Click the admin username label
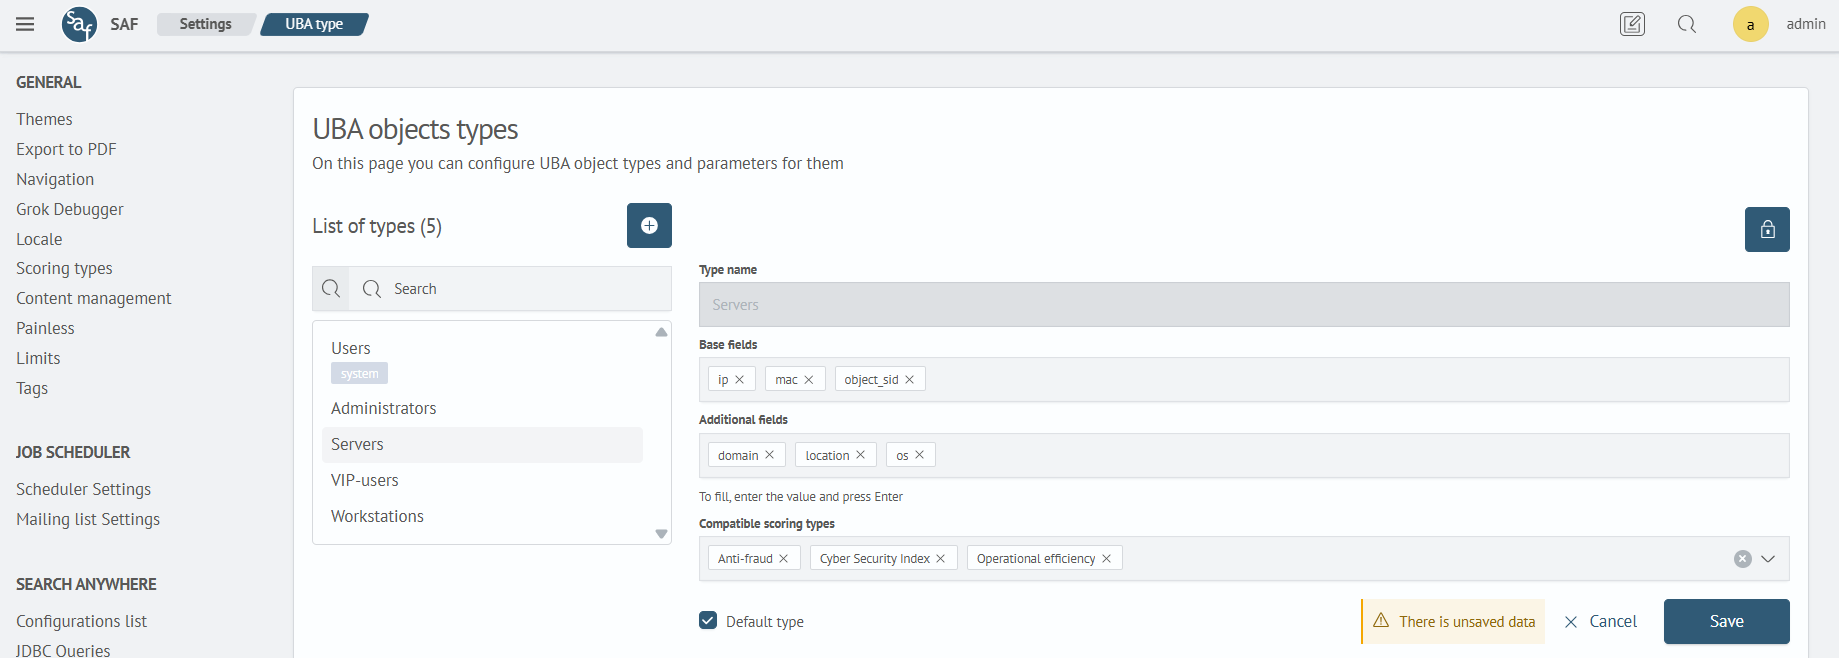 1806,24
